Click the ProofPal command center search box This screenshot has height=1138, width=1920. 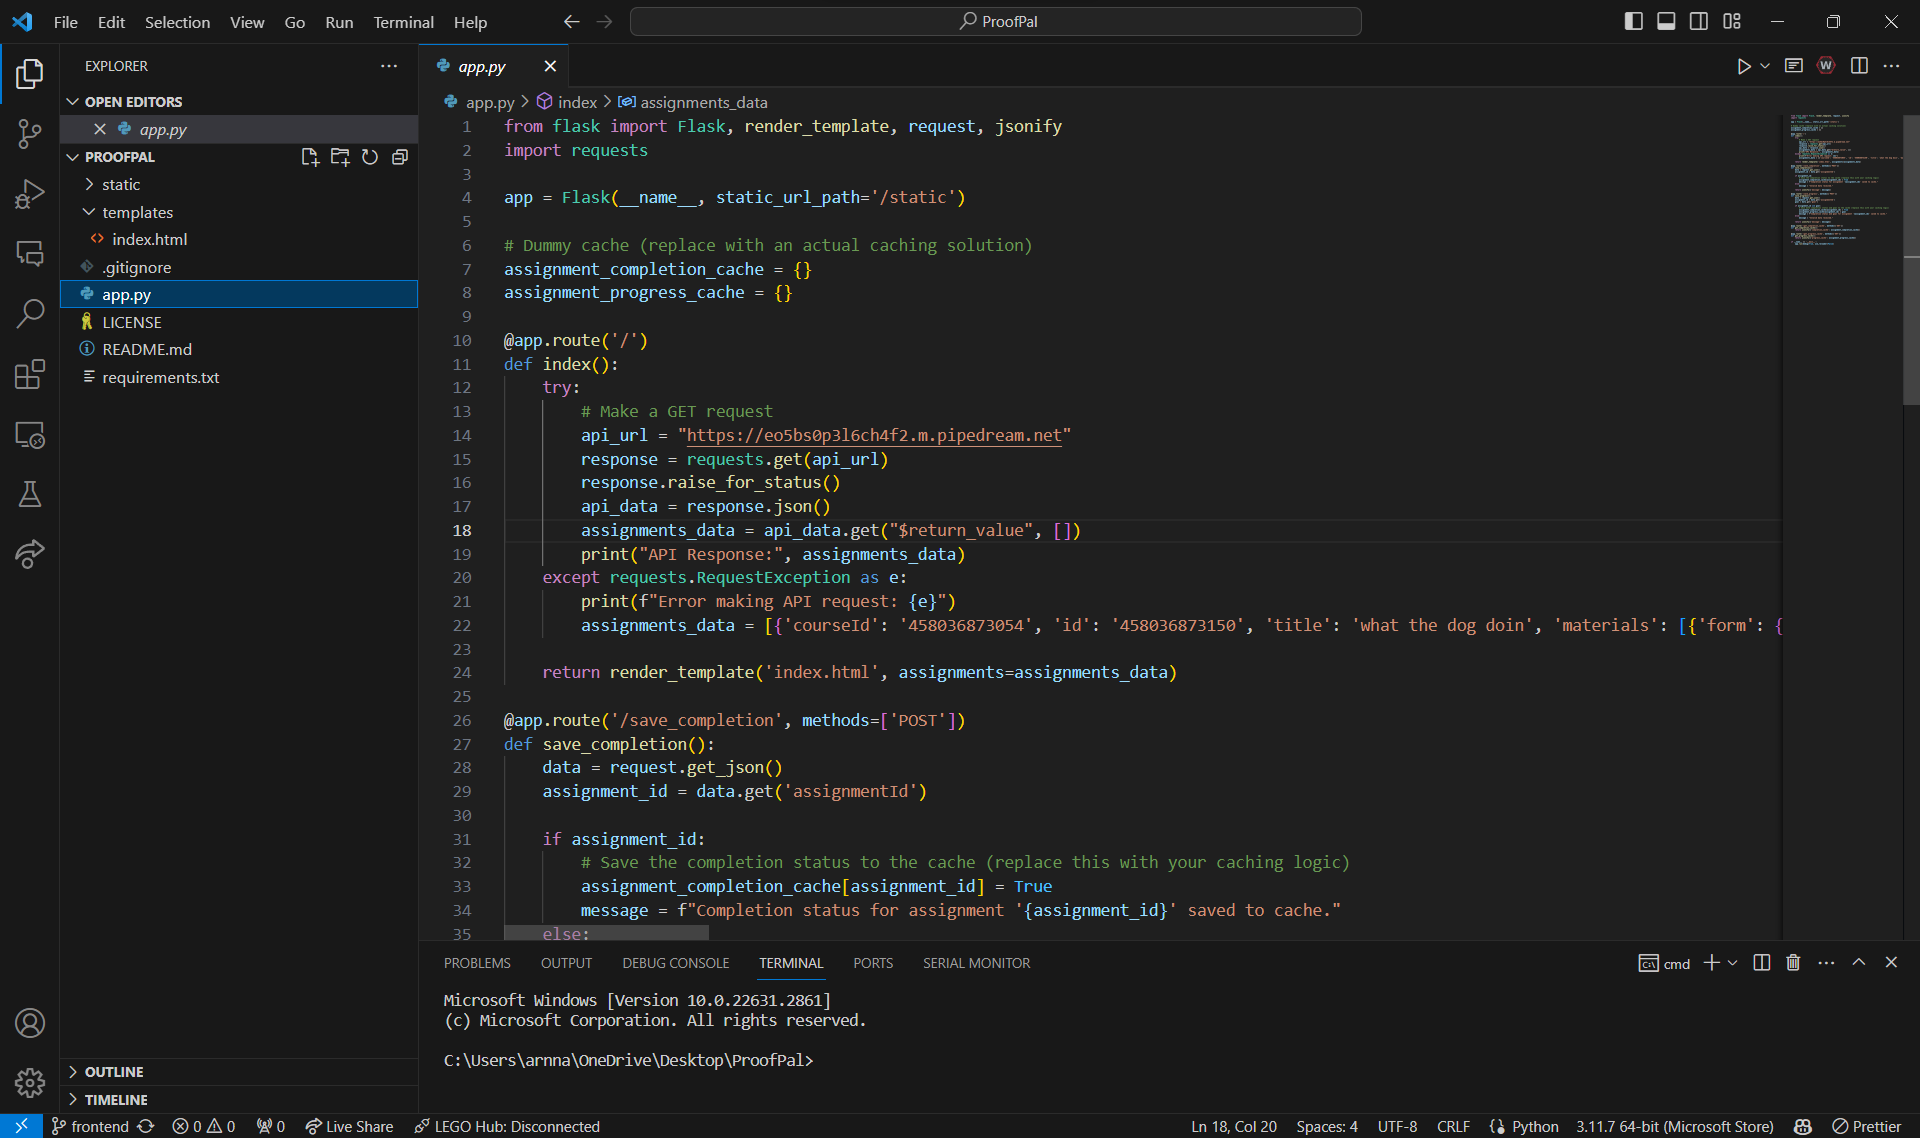click(x=996, y=21)
